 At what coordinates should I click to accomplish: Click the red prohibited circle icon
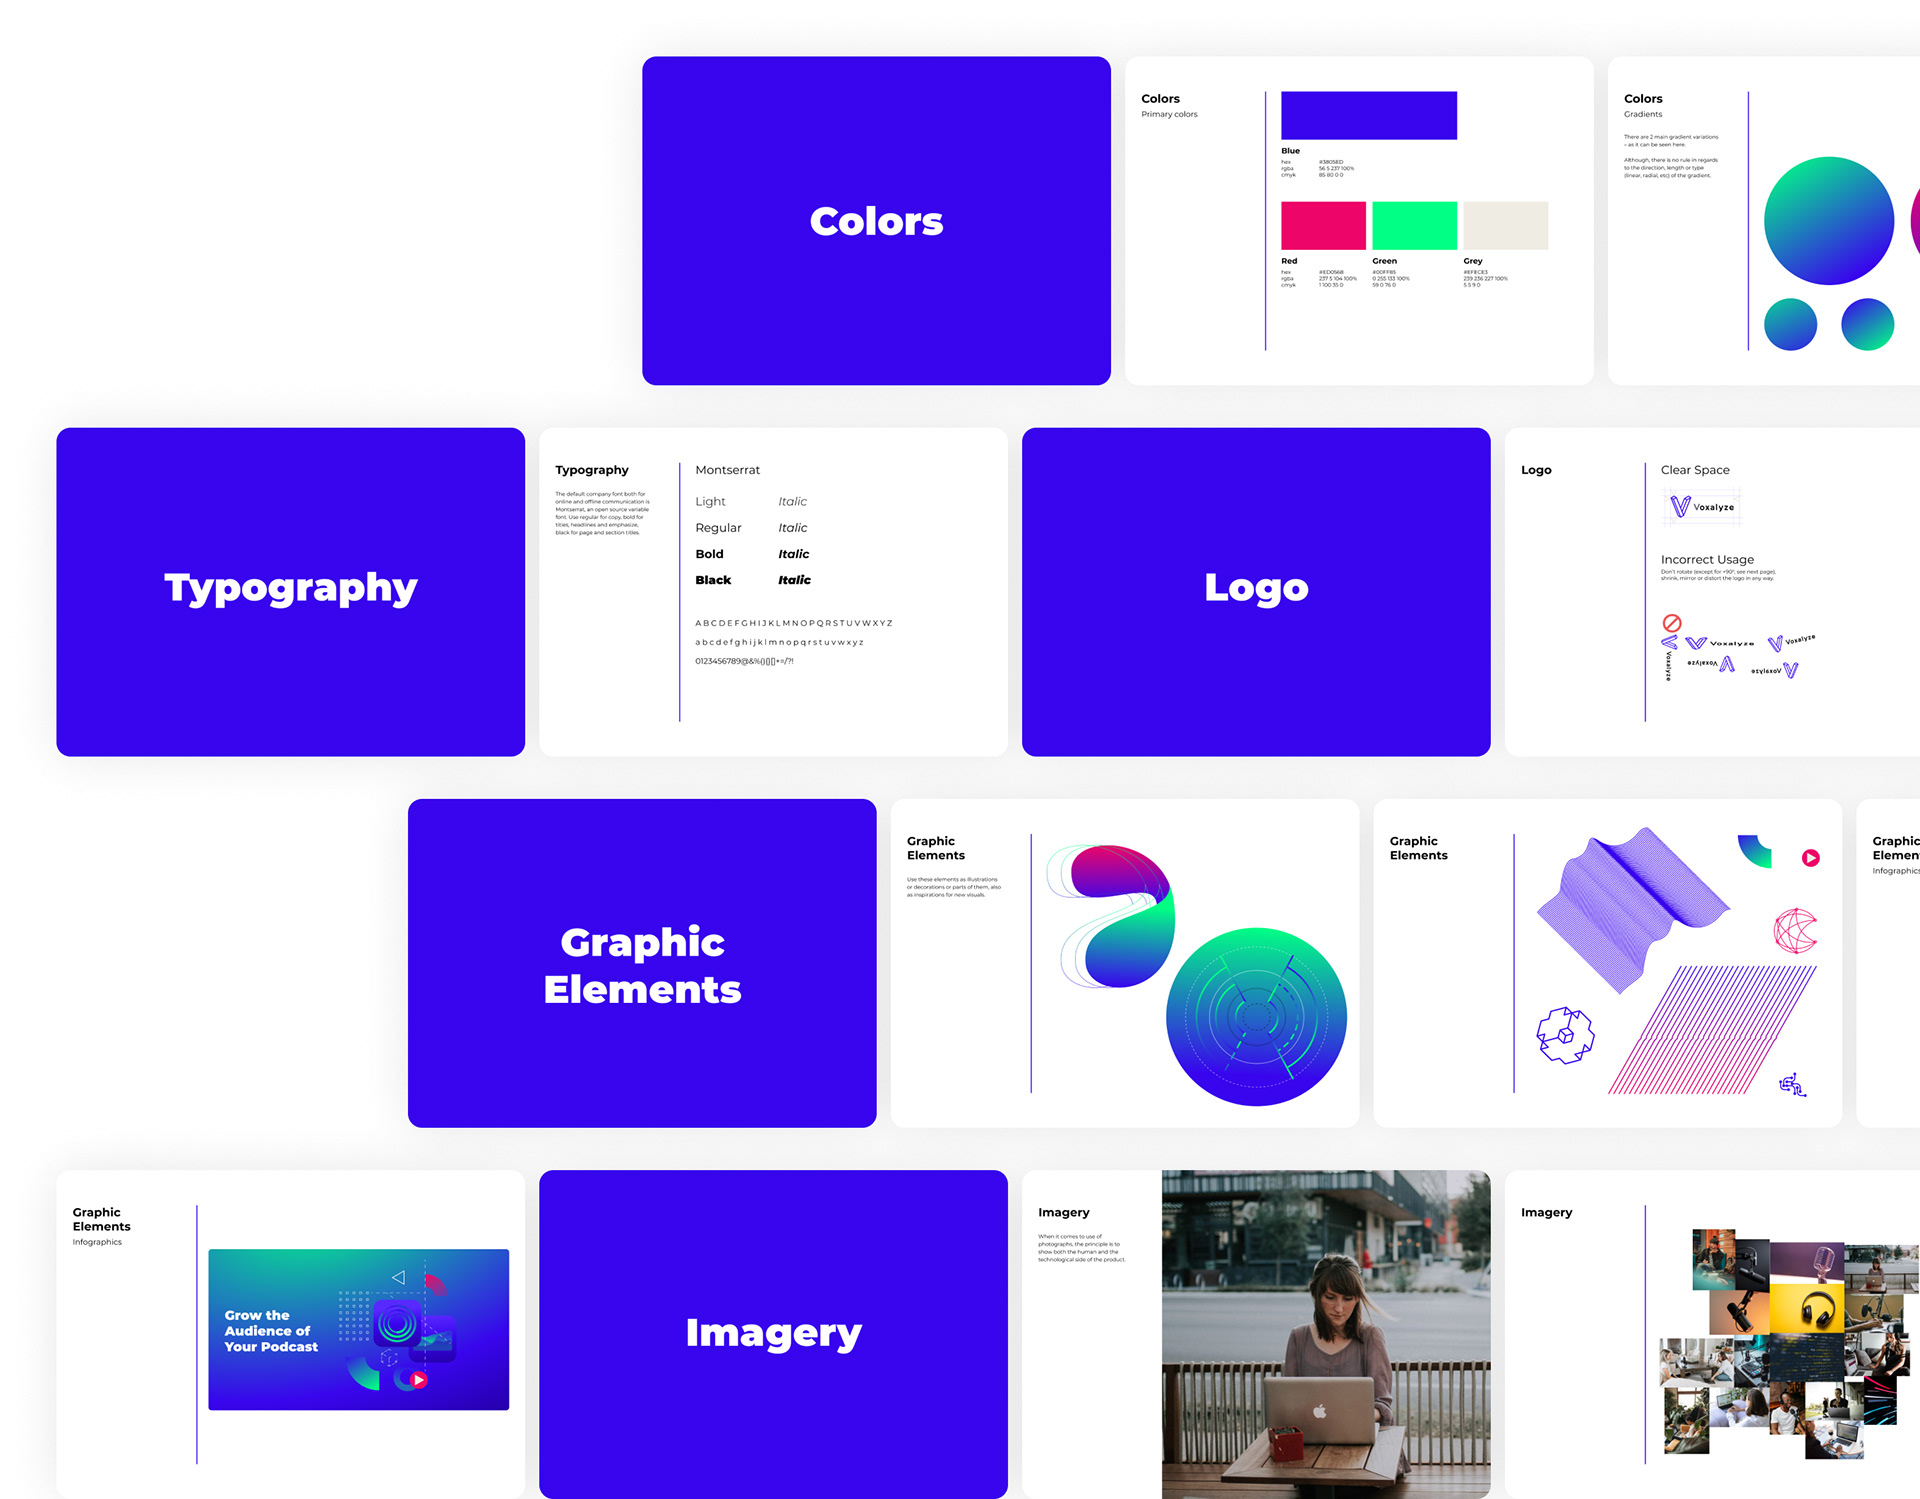pos(1672,623)
